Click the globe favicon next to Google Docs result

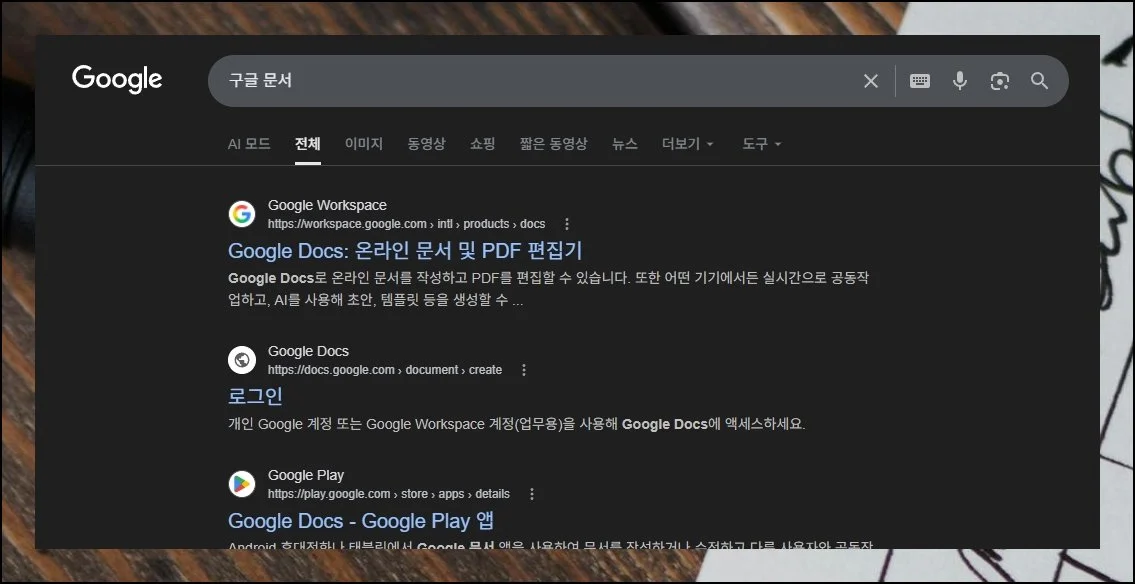[x=241, y=359]
